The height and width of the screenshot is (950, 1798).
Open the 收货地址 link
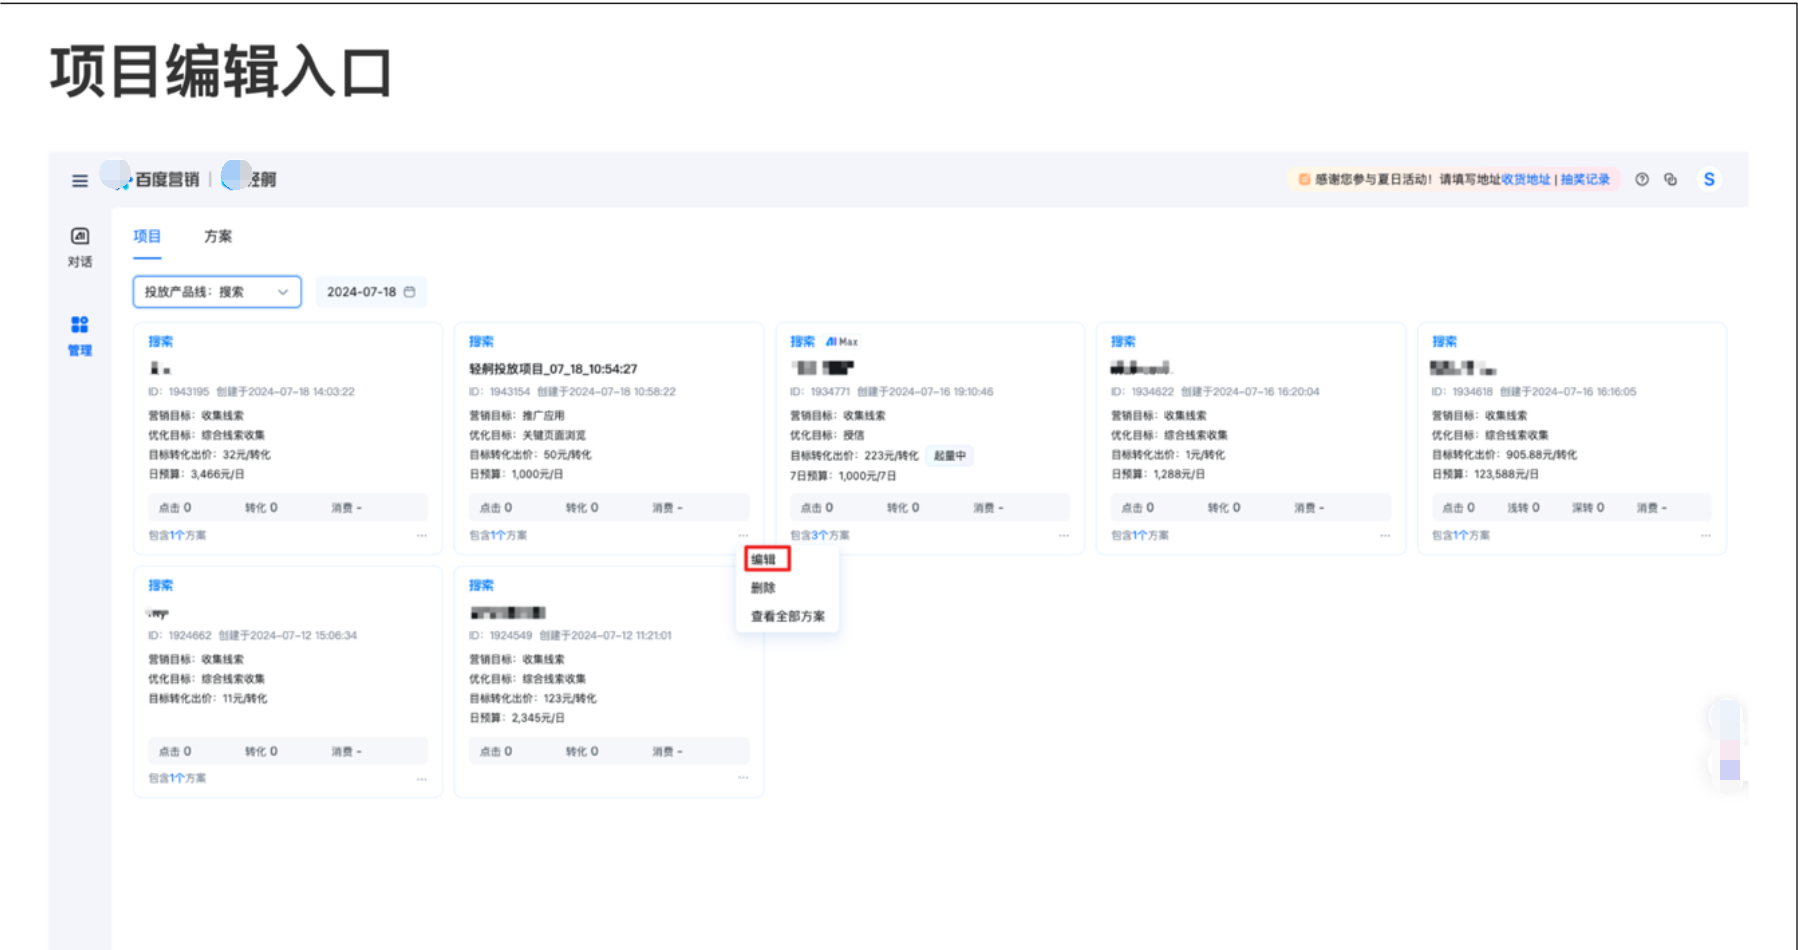[1526, 179]
